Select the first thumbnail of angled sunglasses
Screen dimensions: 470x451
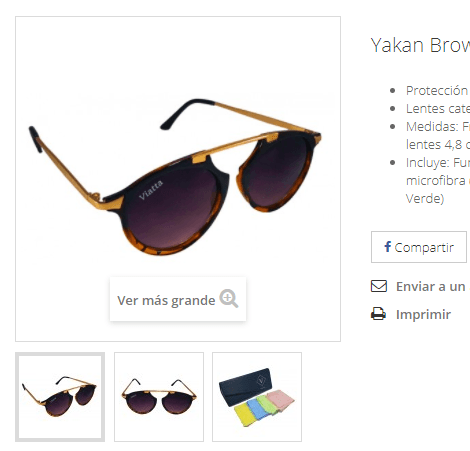pos(60,397)
